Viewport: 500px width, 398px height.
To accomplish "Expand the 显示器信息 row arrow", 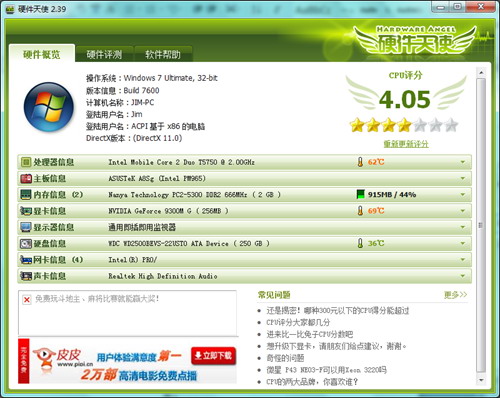I will pyautogui.click(x=463, y=227).
